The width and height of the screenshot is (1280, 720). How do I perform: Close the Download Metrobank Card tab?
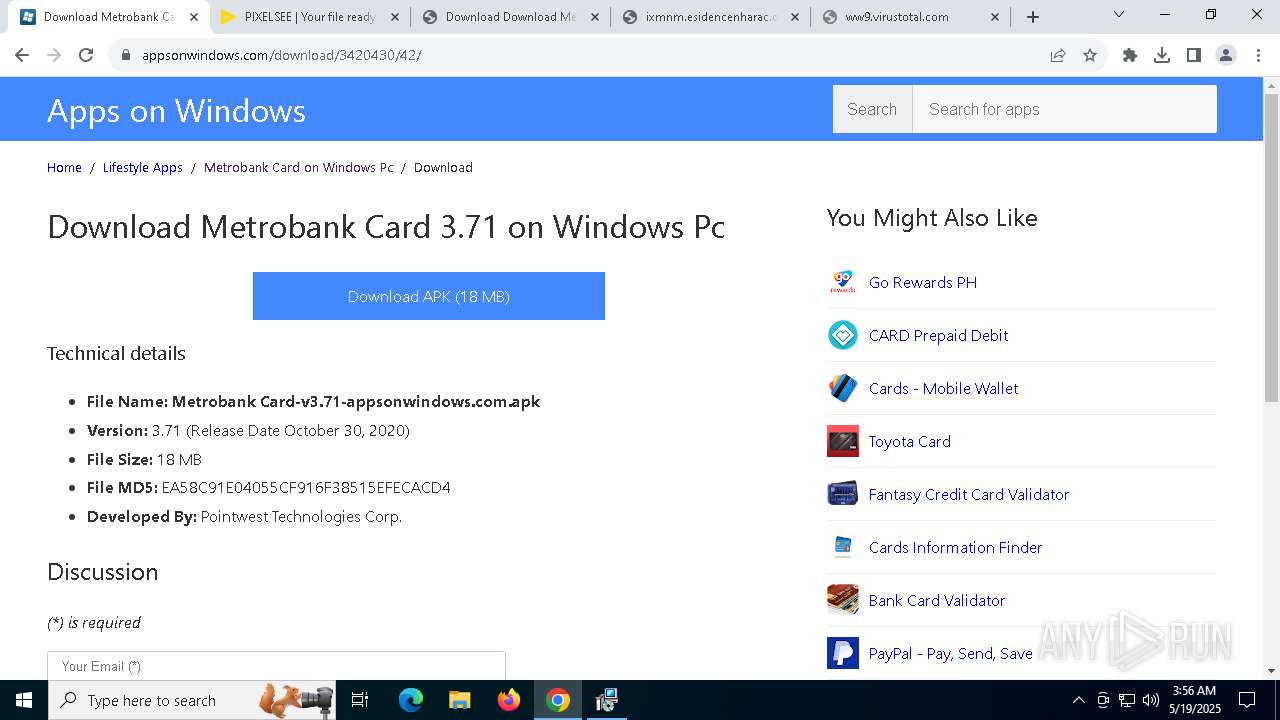pos(194,17)
